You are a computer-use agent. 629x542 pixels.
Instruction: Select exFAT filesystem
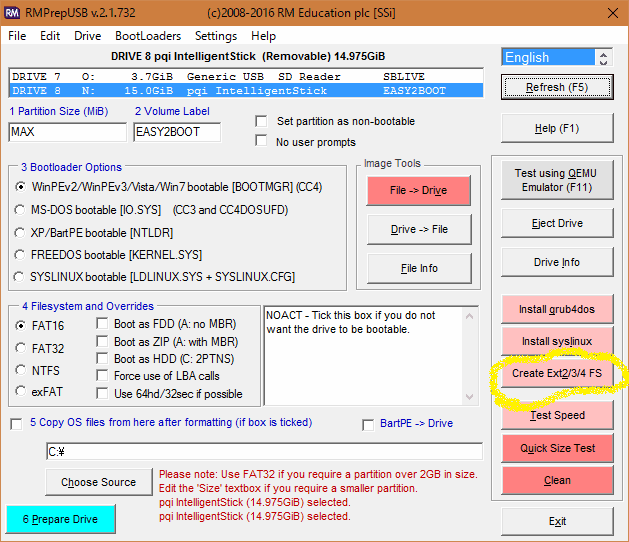(20, 390)
